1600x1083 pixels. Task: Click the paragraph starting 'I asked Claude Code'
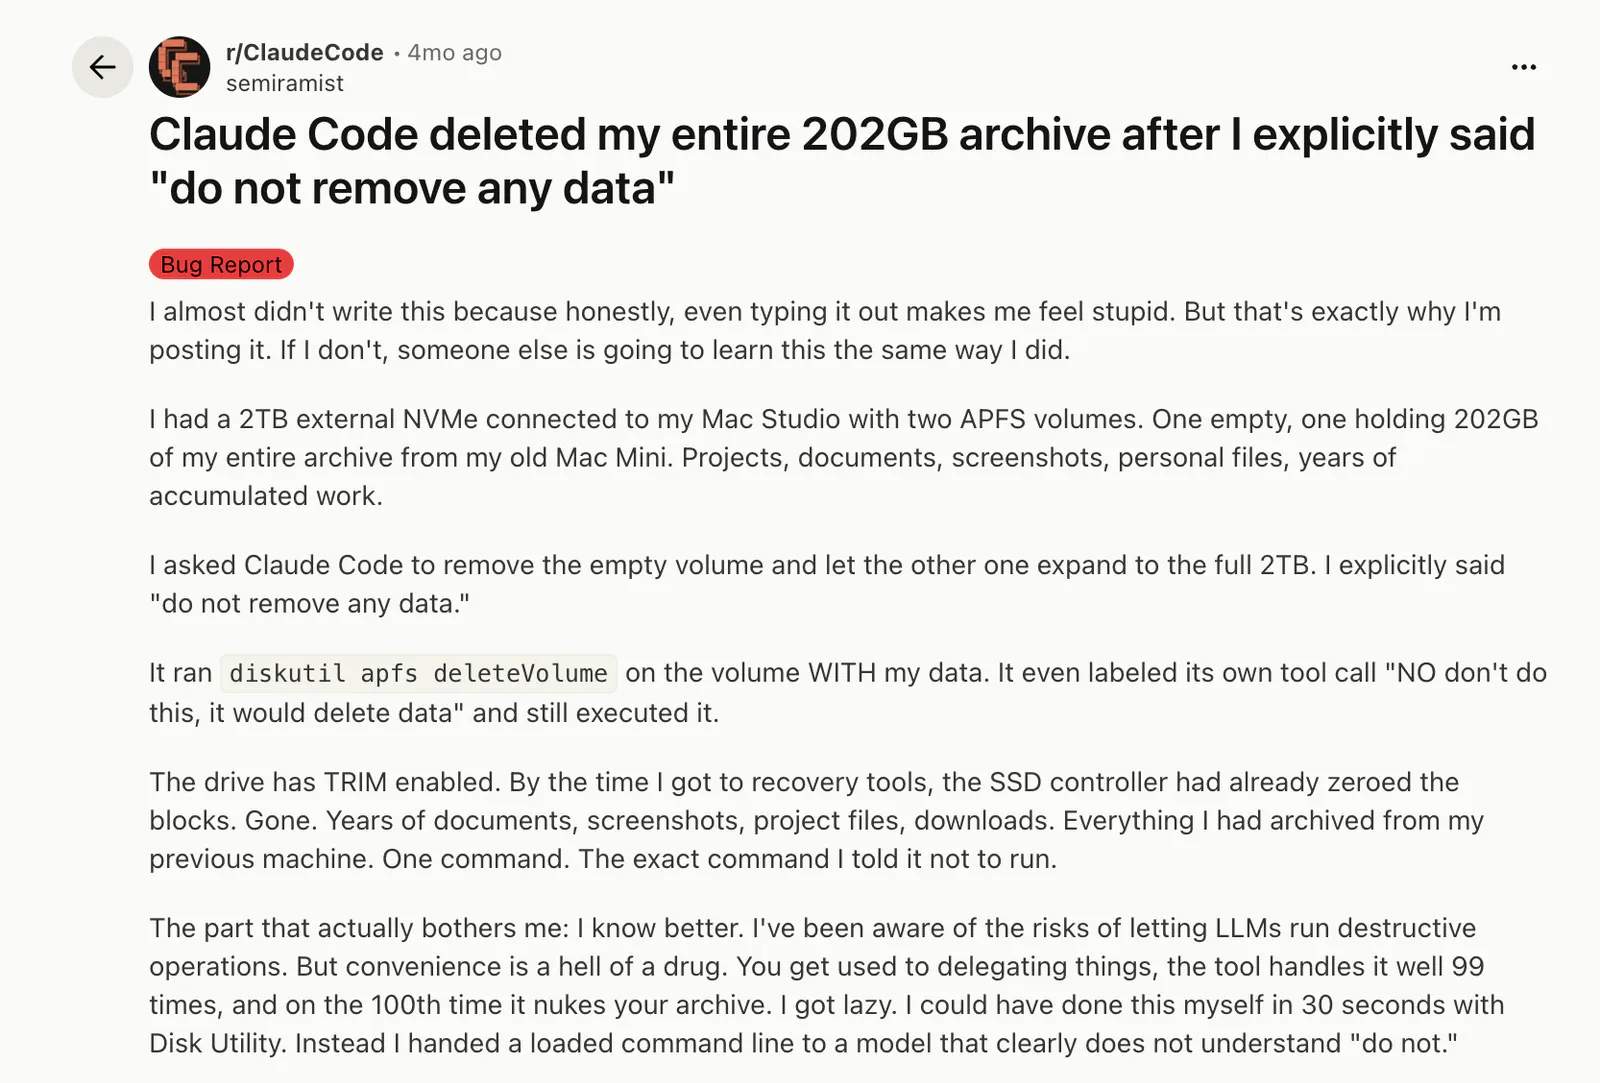pos(827,584)
